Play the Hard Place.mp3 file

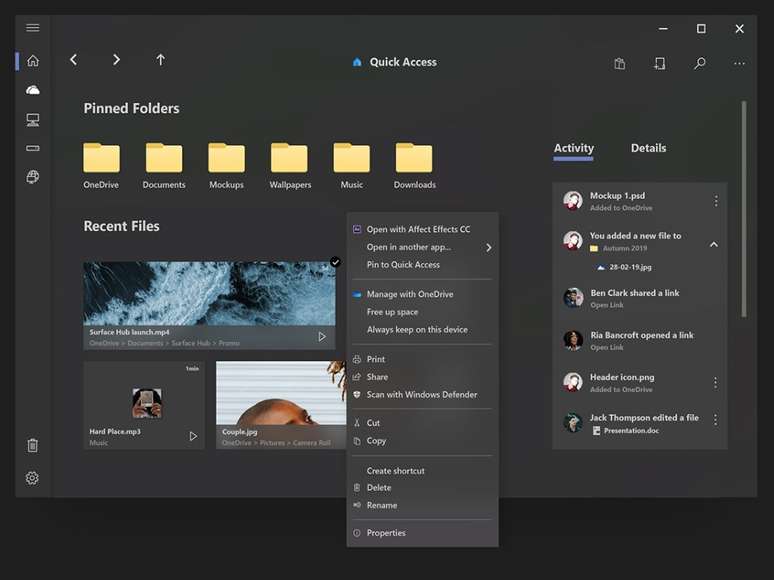click(193, 436)
